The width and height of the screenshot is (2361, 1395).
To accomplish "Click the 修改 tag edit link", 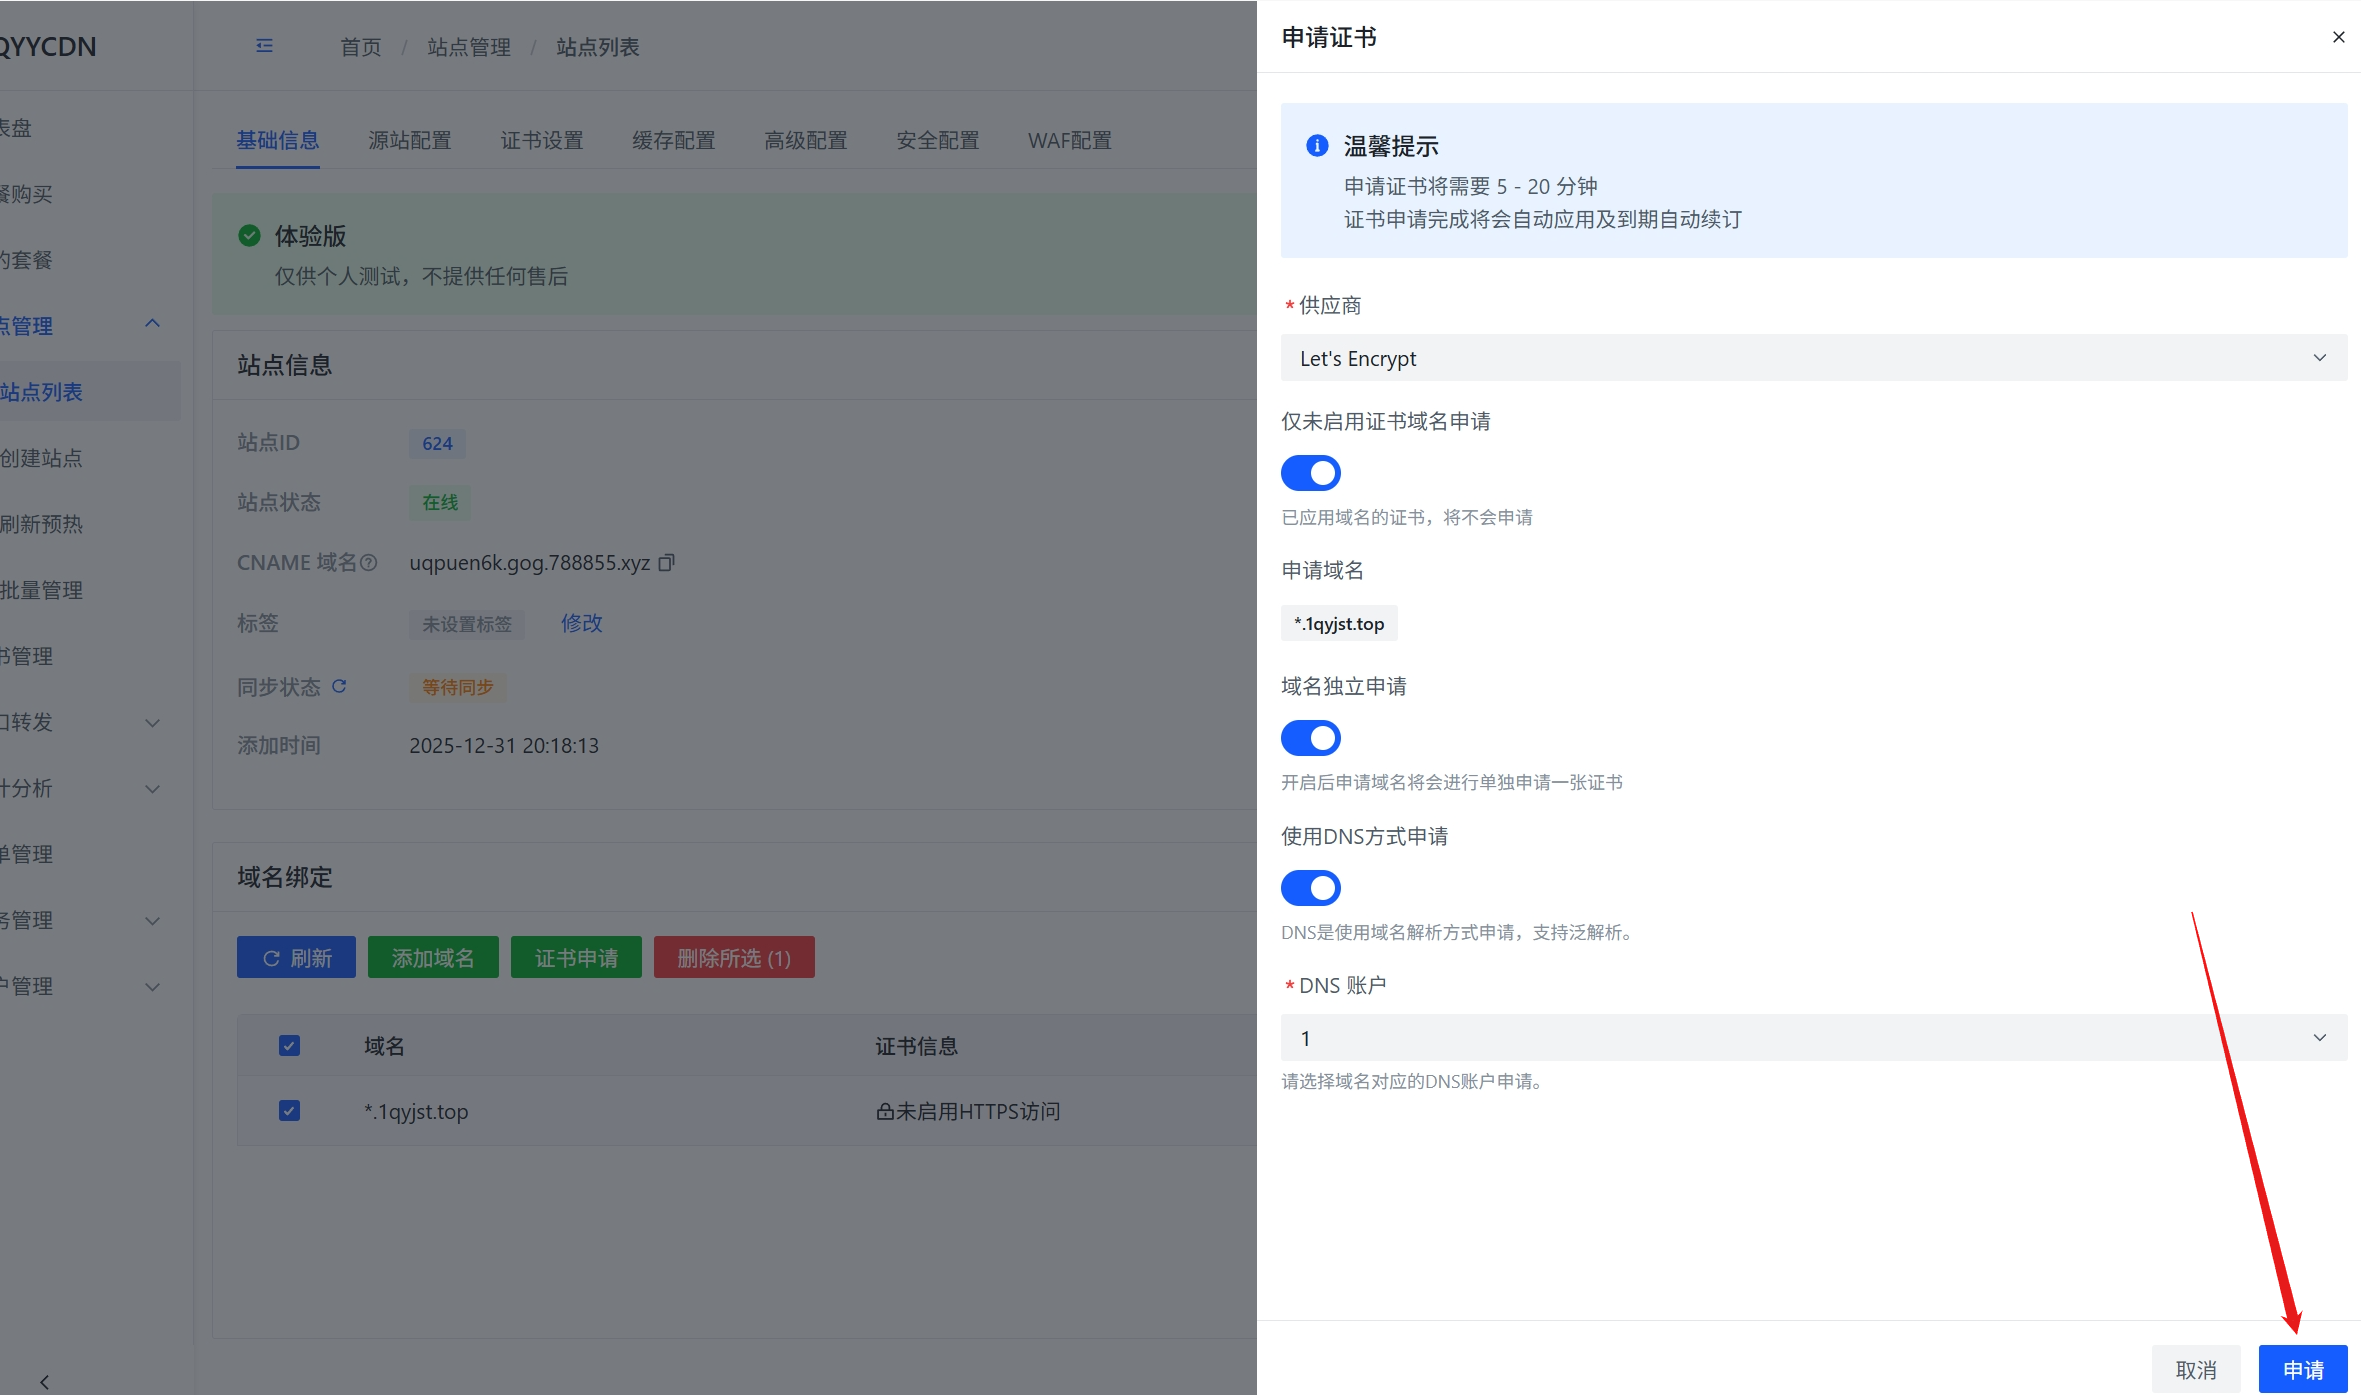I will coord(581,623).
